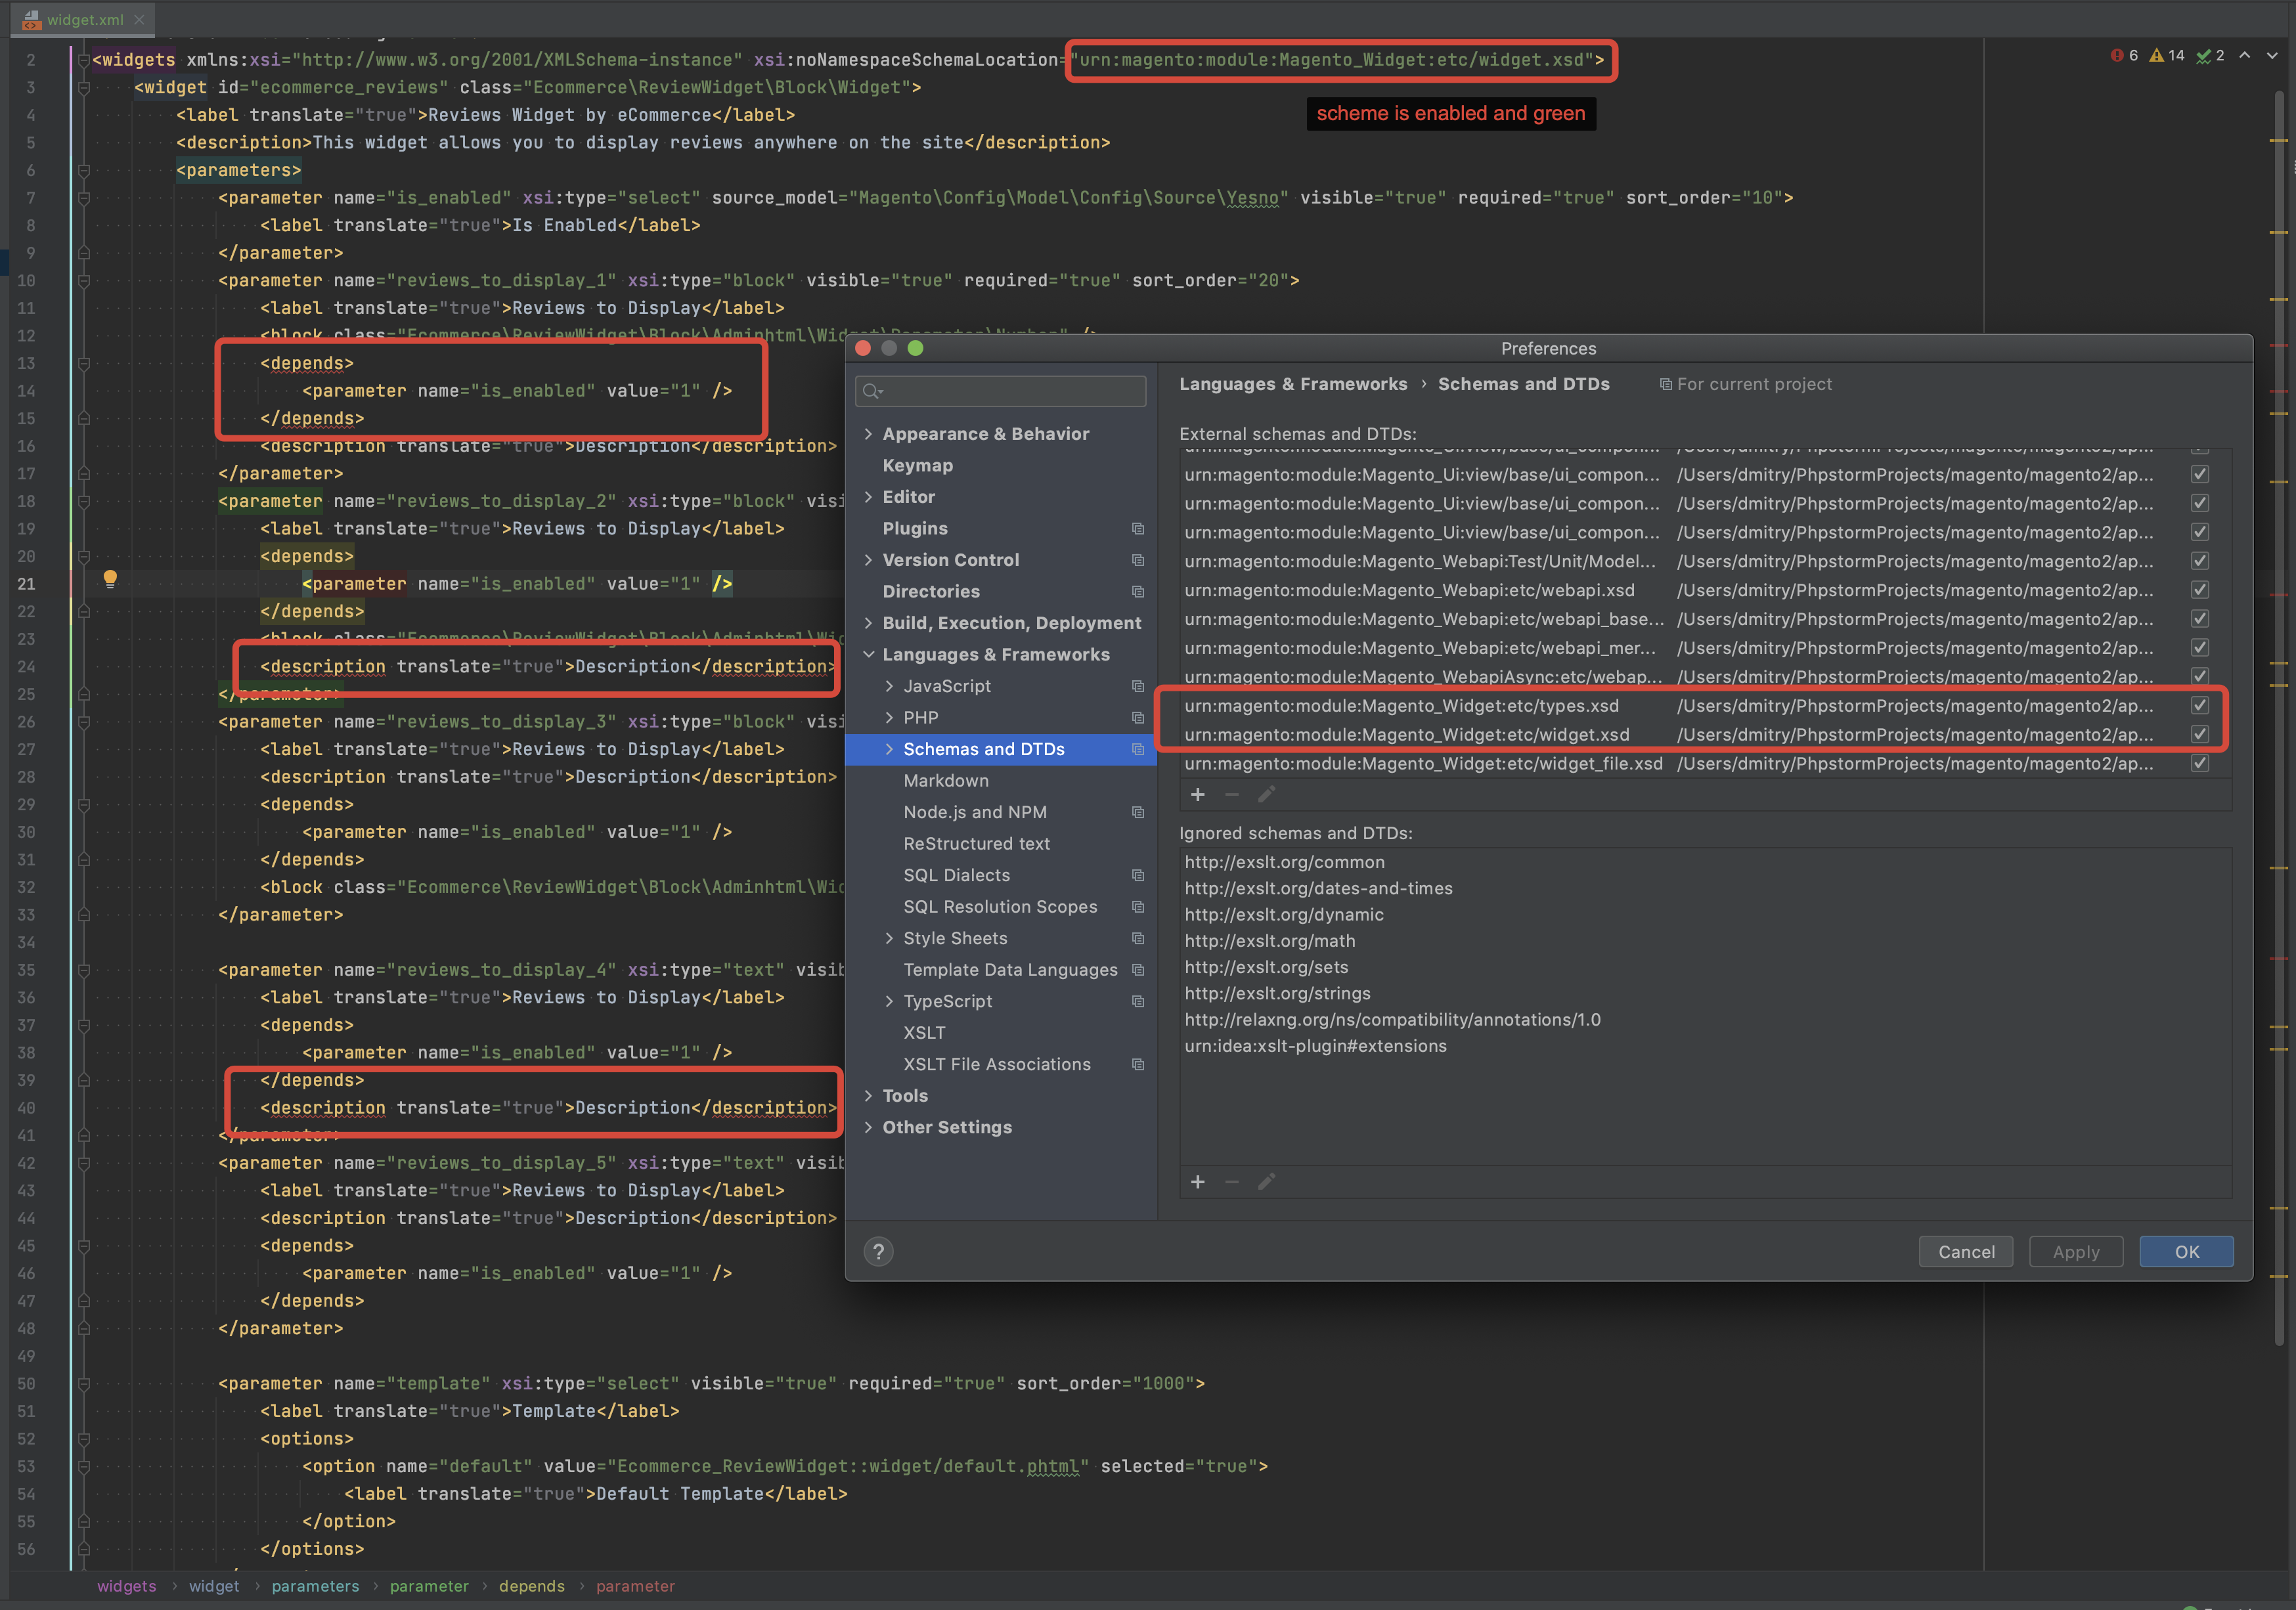Screen dimensions: 2296x1610
Task: Select the SQL Dialects settings page
Action: (x=956, y=875)
